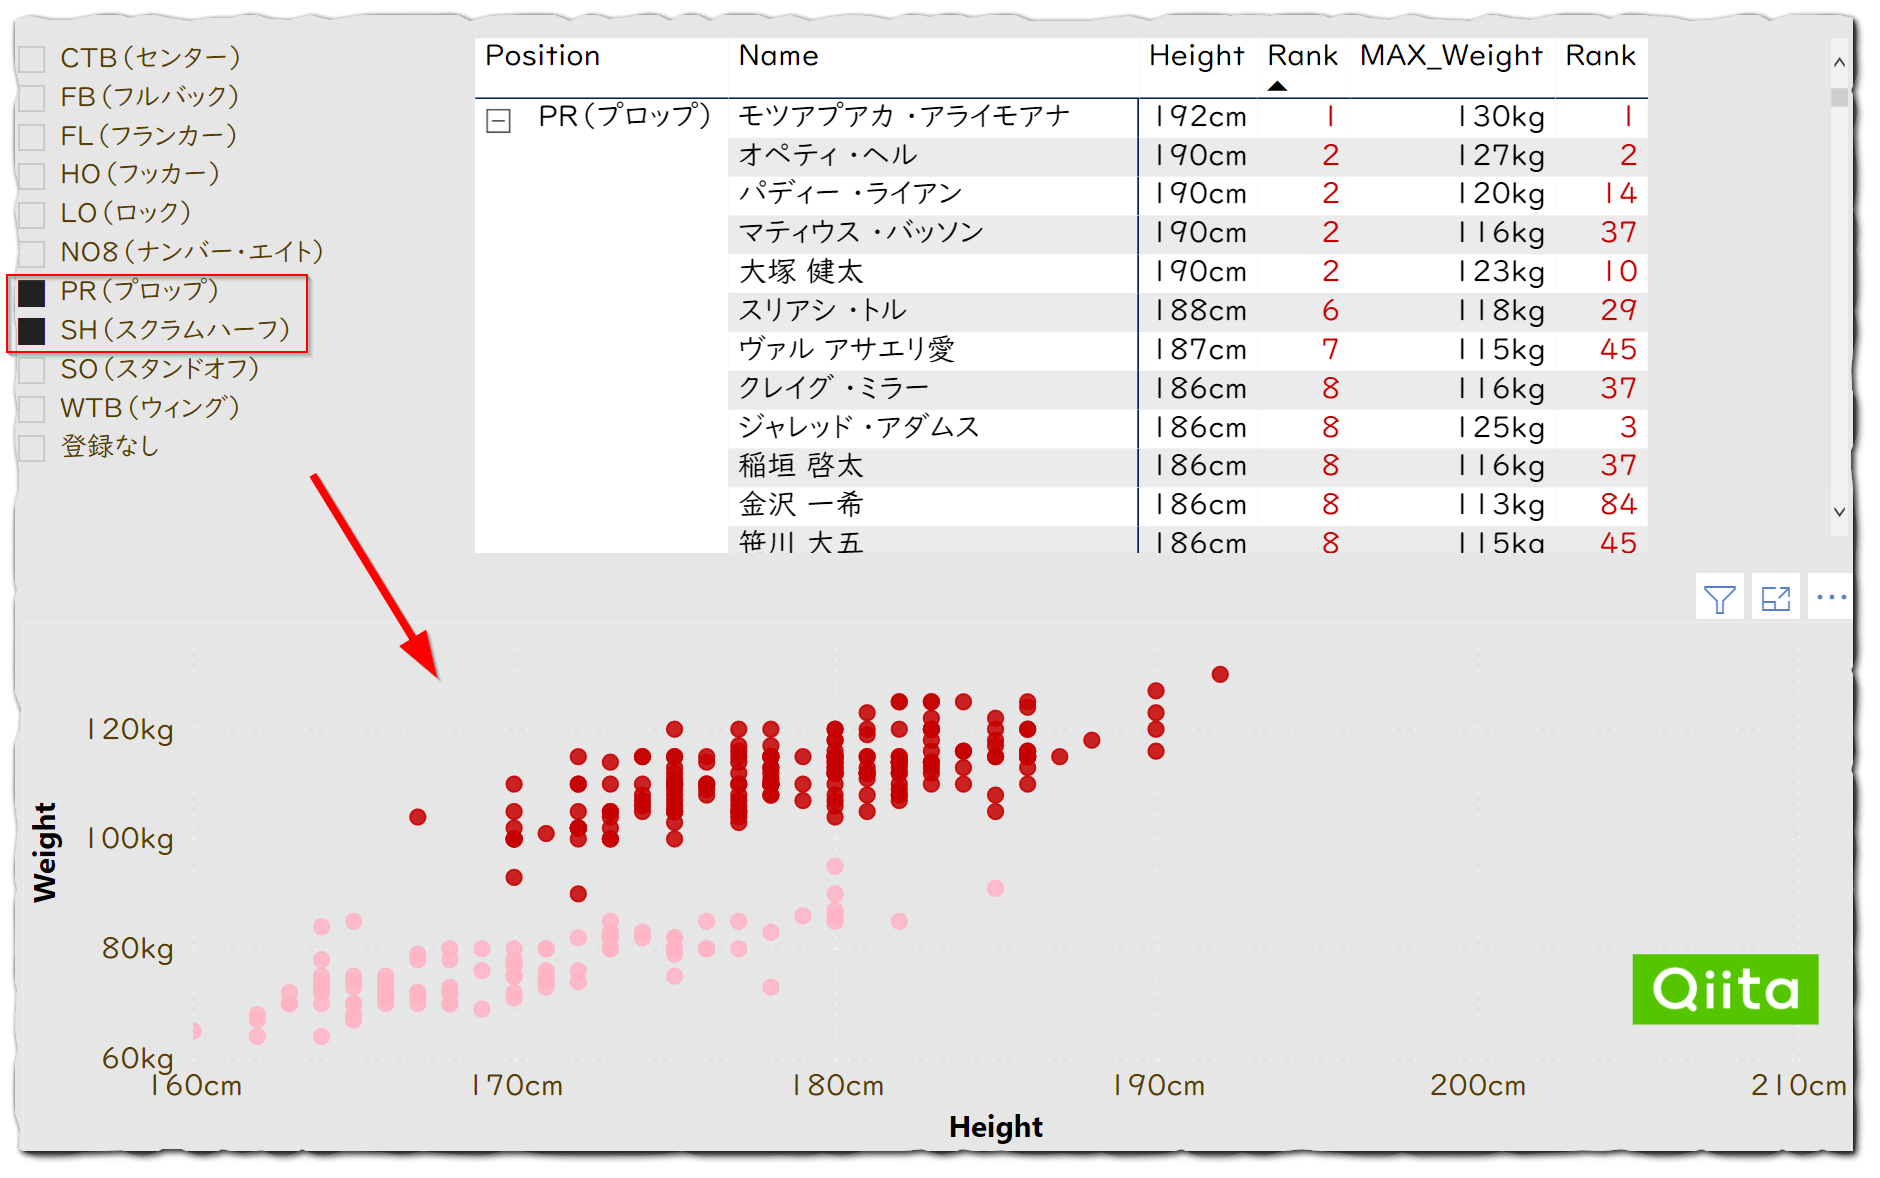The image size is (1880, 1178).
Task: Sort by the Rank header next to Height
Action: click(1302, 57)
